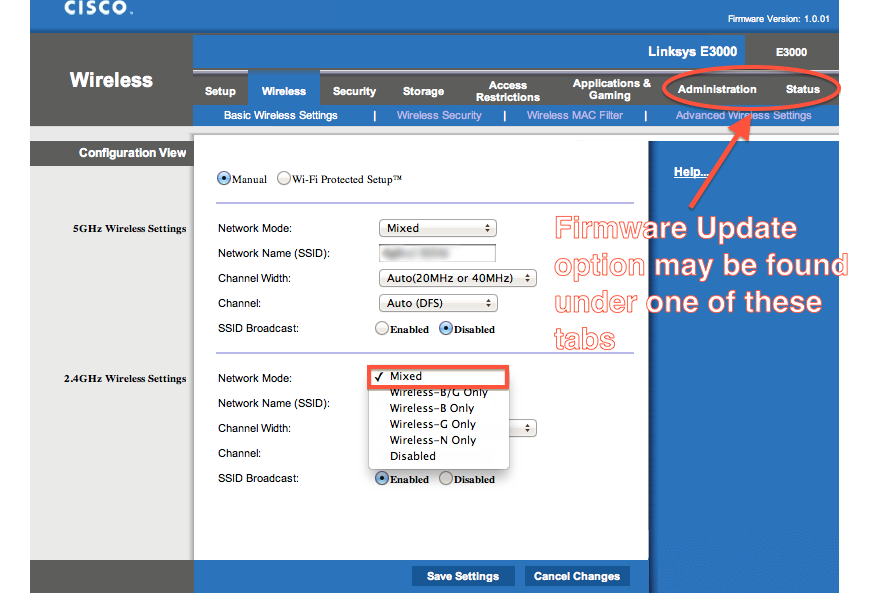Expand the 2.4GHz Channel Width dropdown arrow
Viewport: 870px width, 606px height.
pos(527,428)
